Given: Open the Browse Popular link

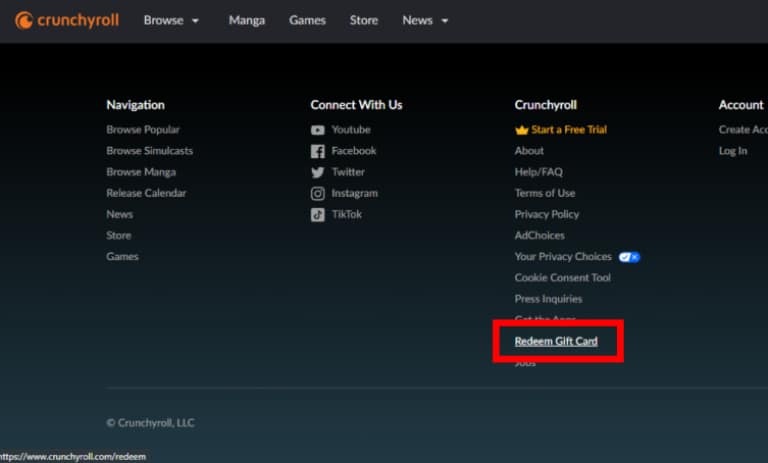Looking at the screenshot, I should (x=143, y=129).
